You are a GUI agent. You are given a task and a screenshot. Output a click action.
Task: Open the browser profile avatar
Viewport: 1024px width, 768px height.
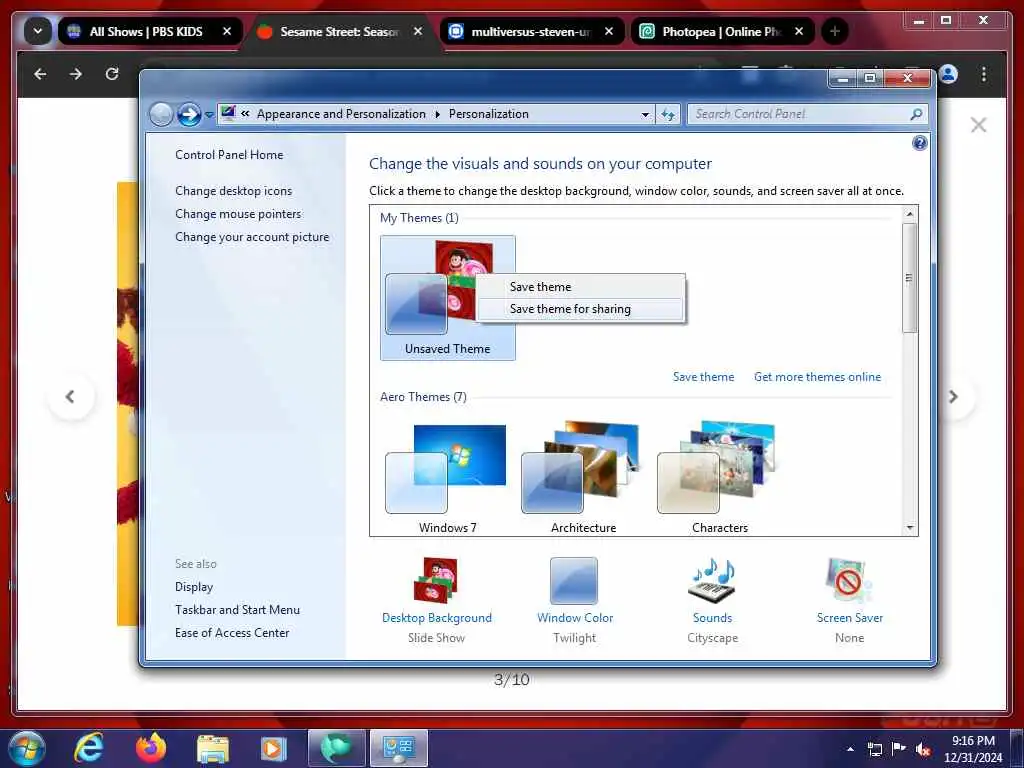(x=949, y=74)
